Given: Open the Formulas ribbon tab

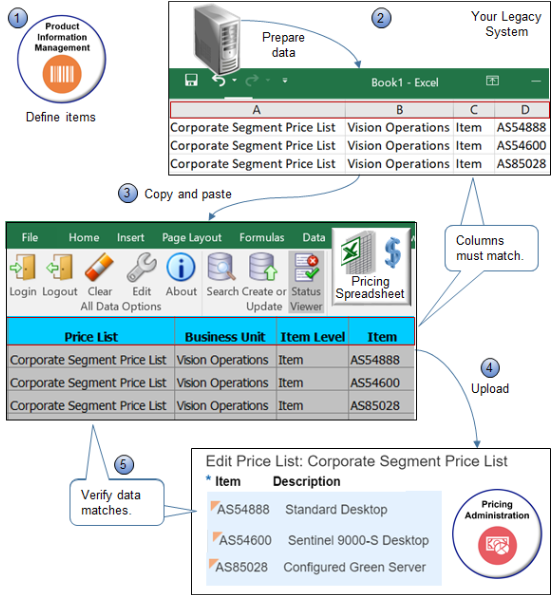Looking at the screenshot, I should (261, 238).
